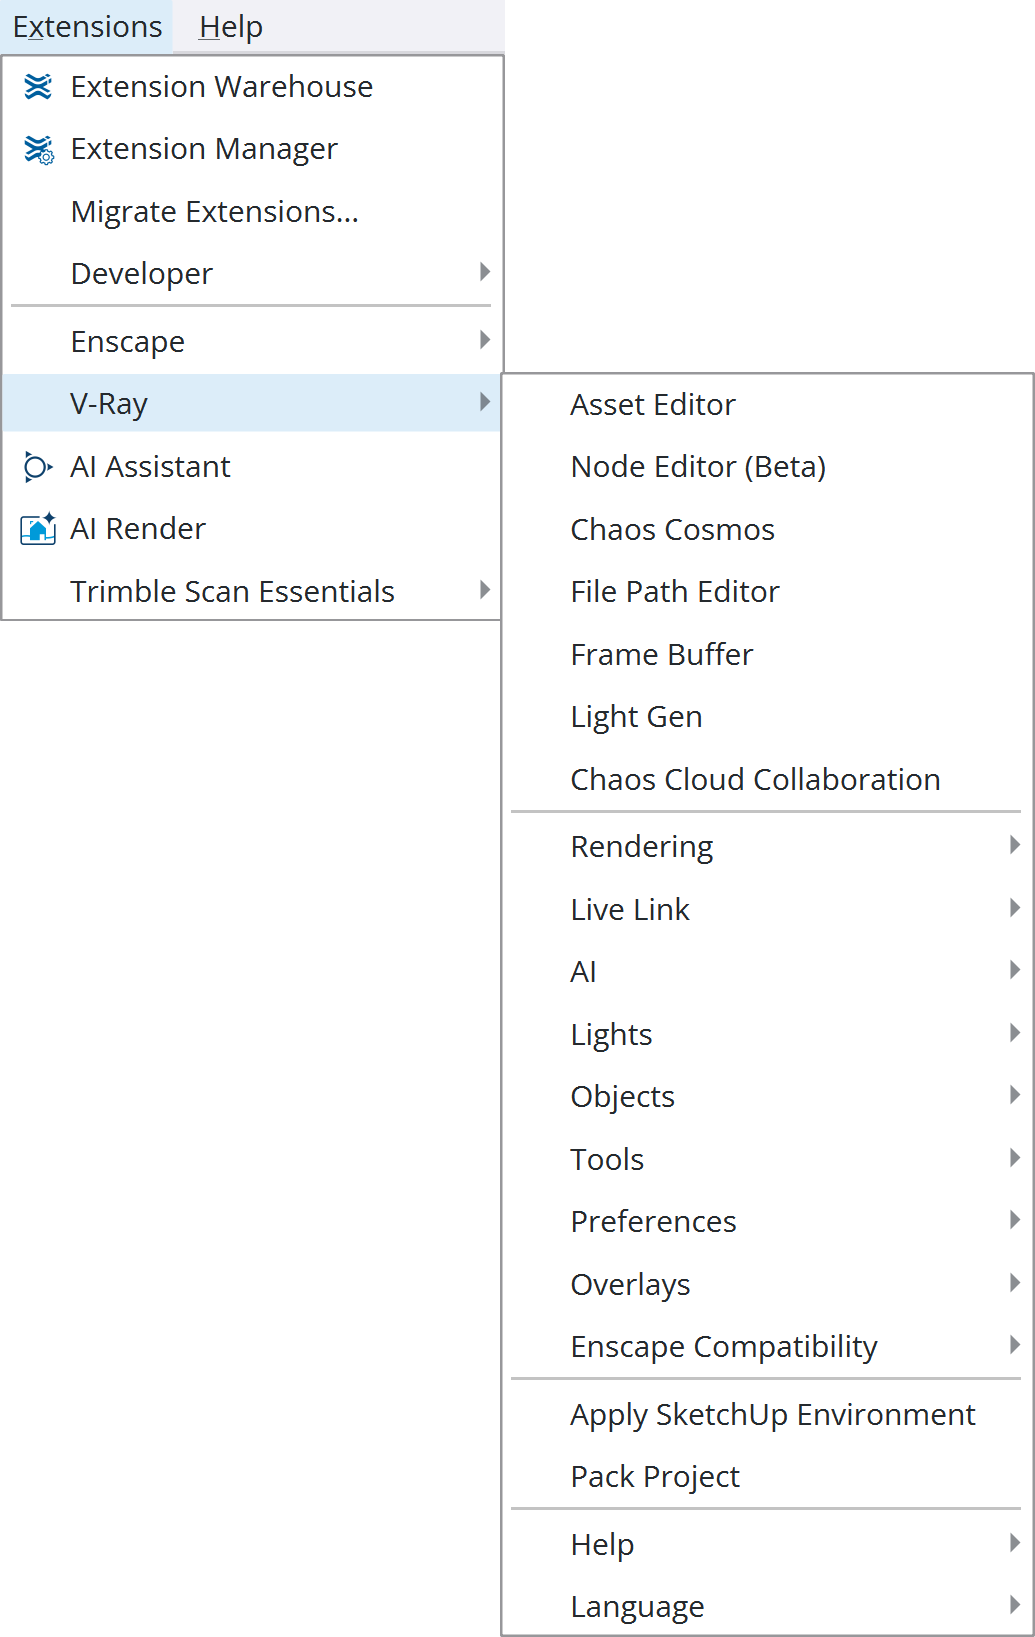Click the Language label text
Viewport: 1035px width, 1637px height.
[x=637, y=1607]
